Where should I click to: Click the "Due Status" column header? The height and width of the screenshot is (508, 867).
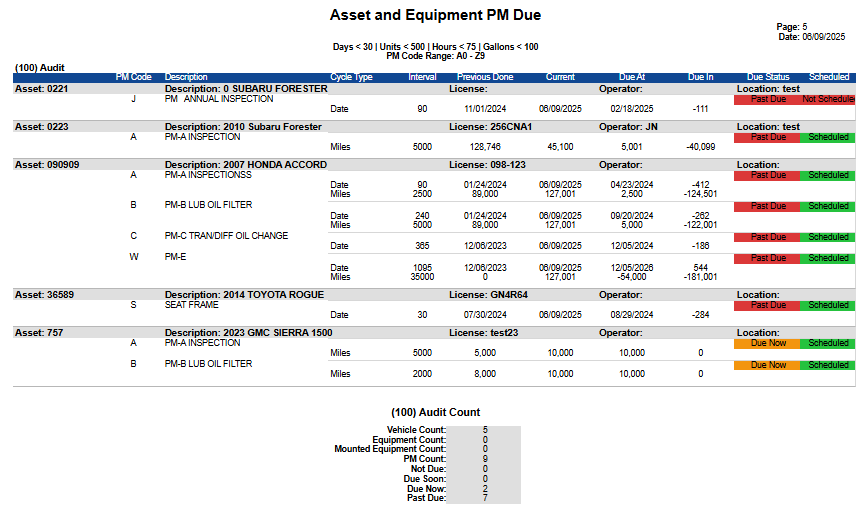pyautogui.click(x=768, y=77)
